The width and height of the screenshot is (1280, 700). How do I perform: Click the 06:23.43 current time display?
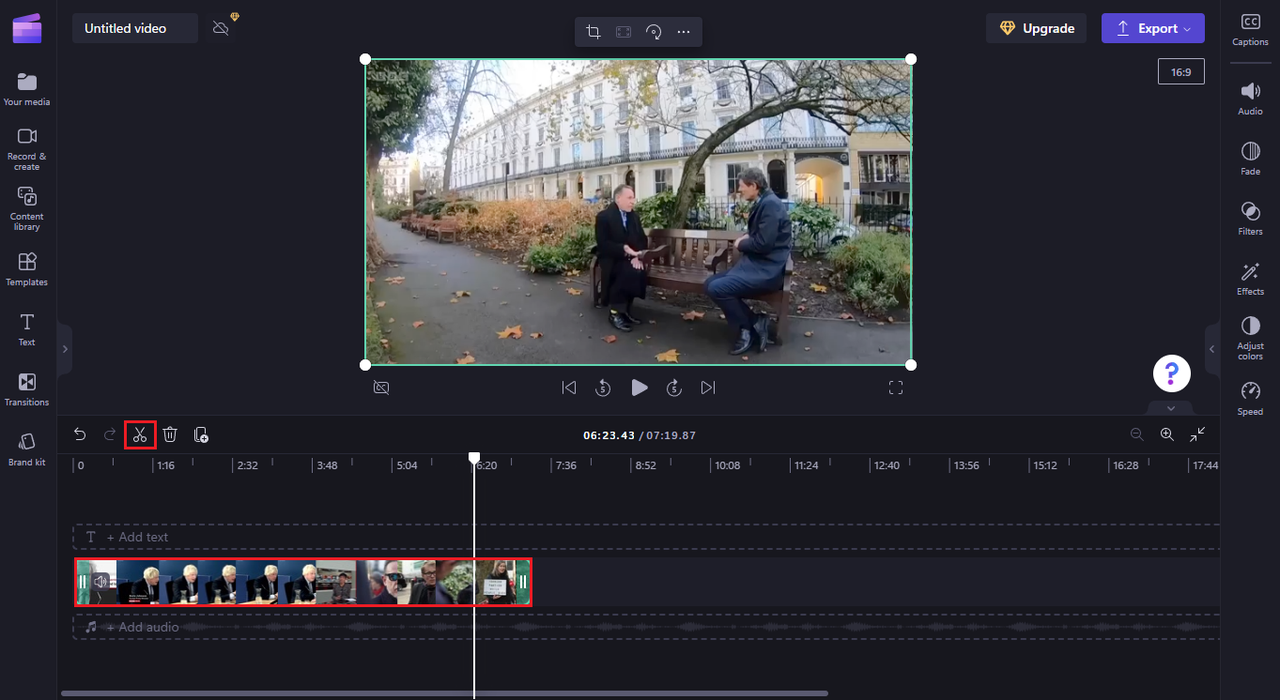(609, 435)
